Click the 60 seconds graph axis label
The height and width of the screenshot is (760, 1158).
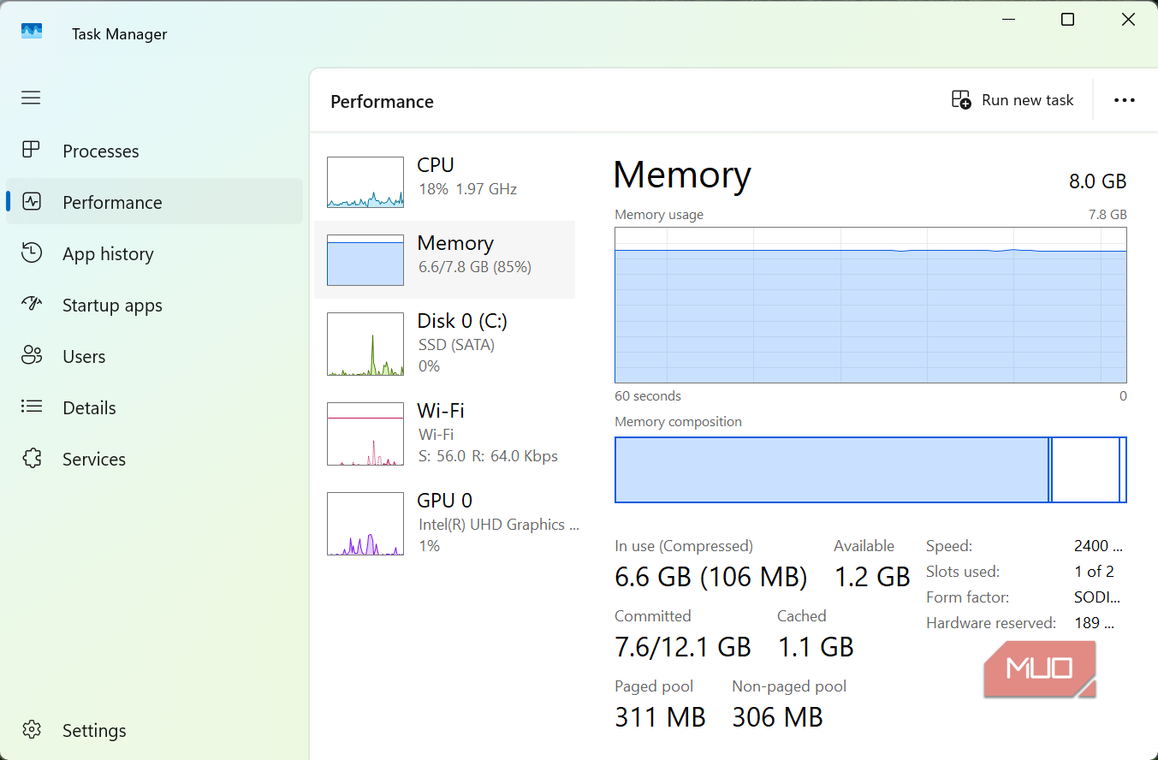[x=648, y=396]
